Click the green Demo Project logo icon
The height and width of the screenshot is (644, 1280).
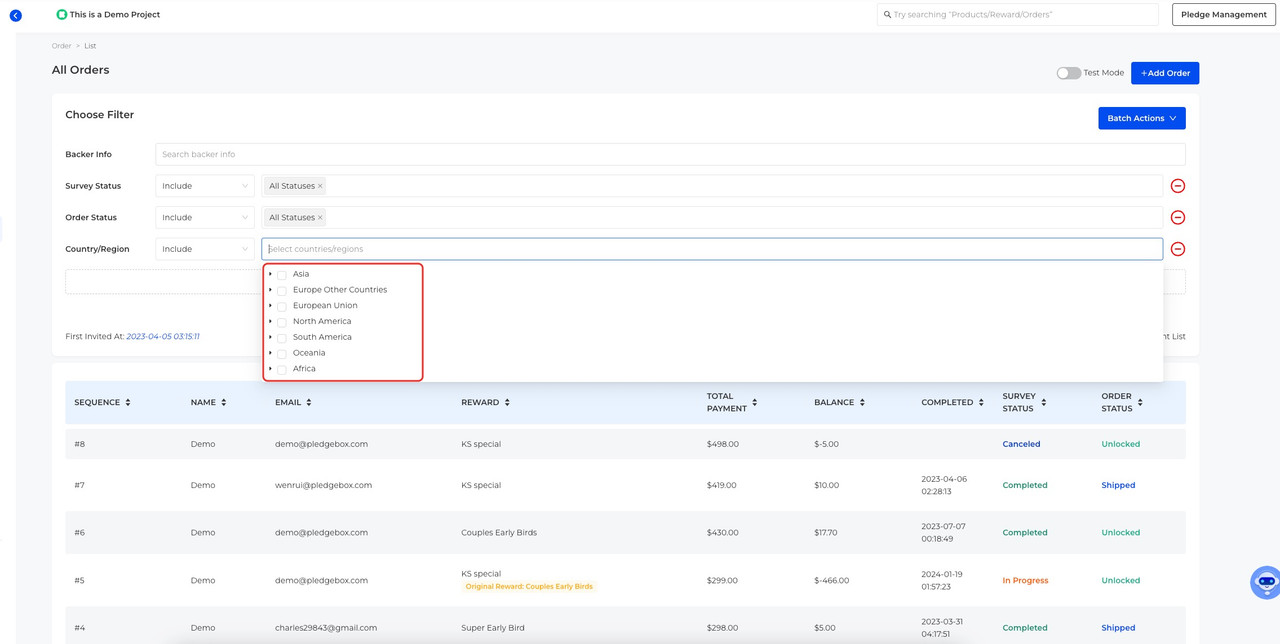[61, 15]
